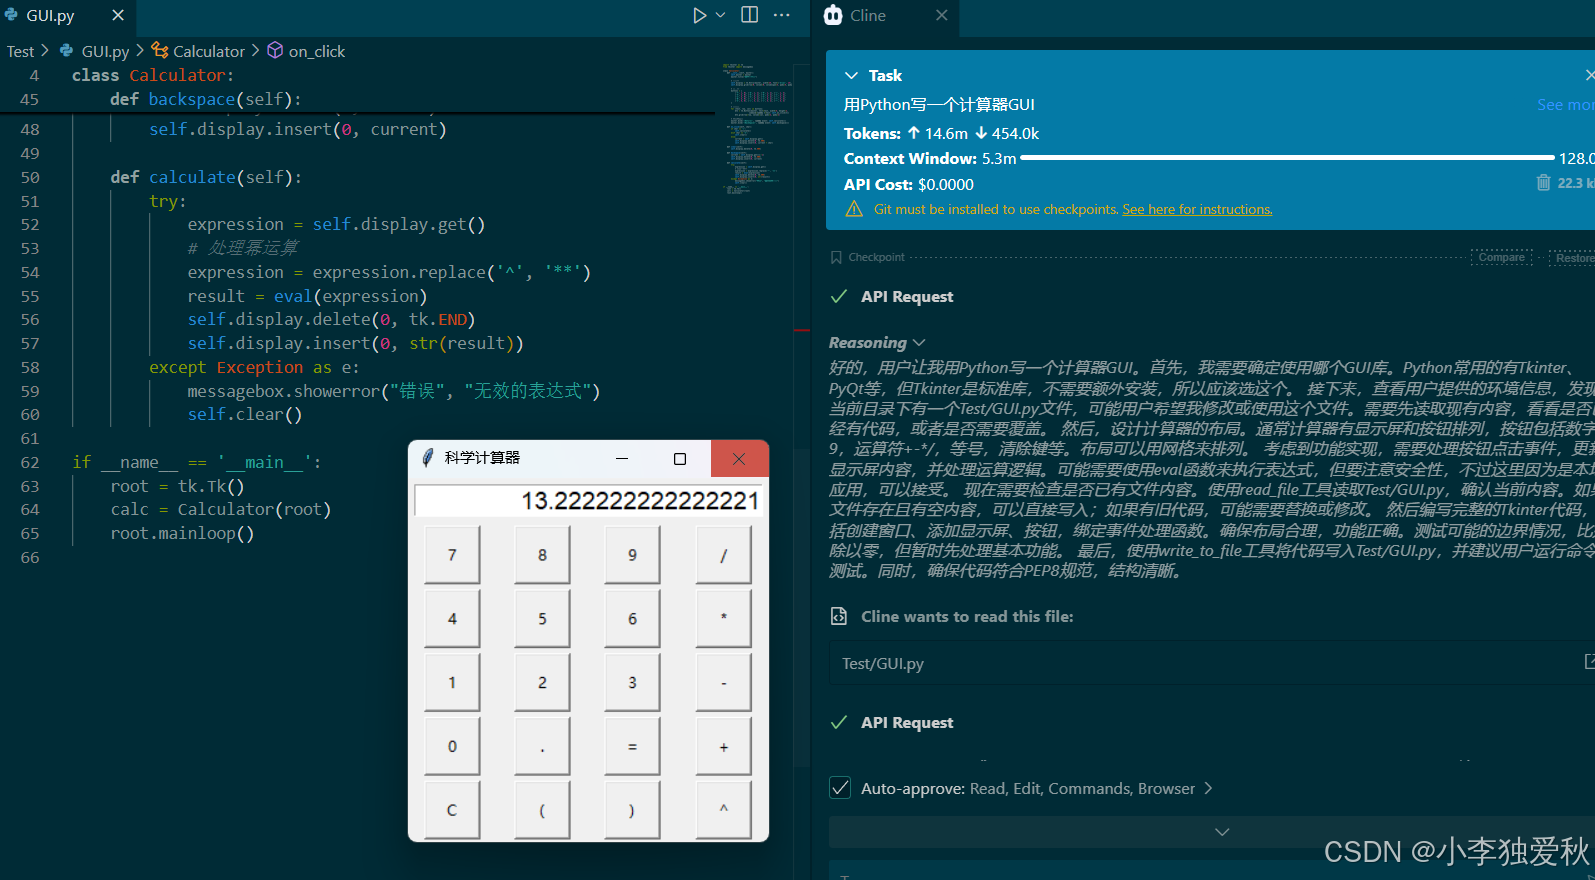
Task: Collapse the Task header chevron
Action: coord(852,75)
